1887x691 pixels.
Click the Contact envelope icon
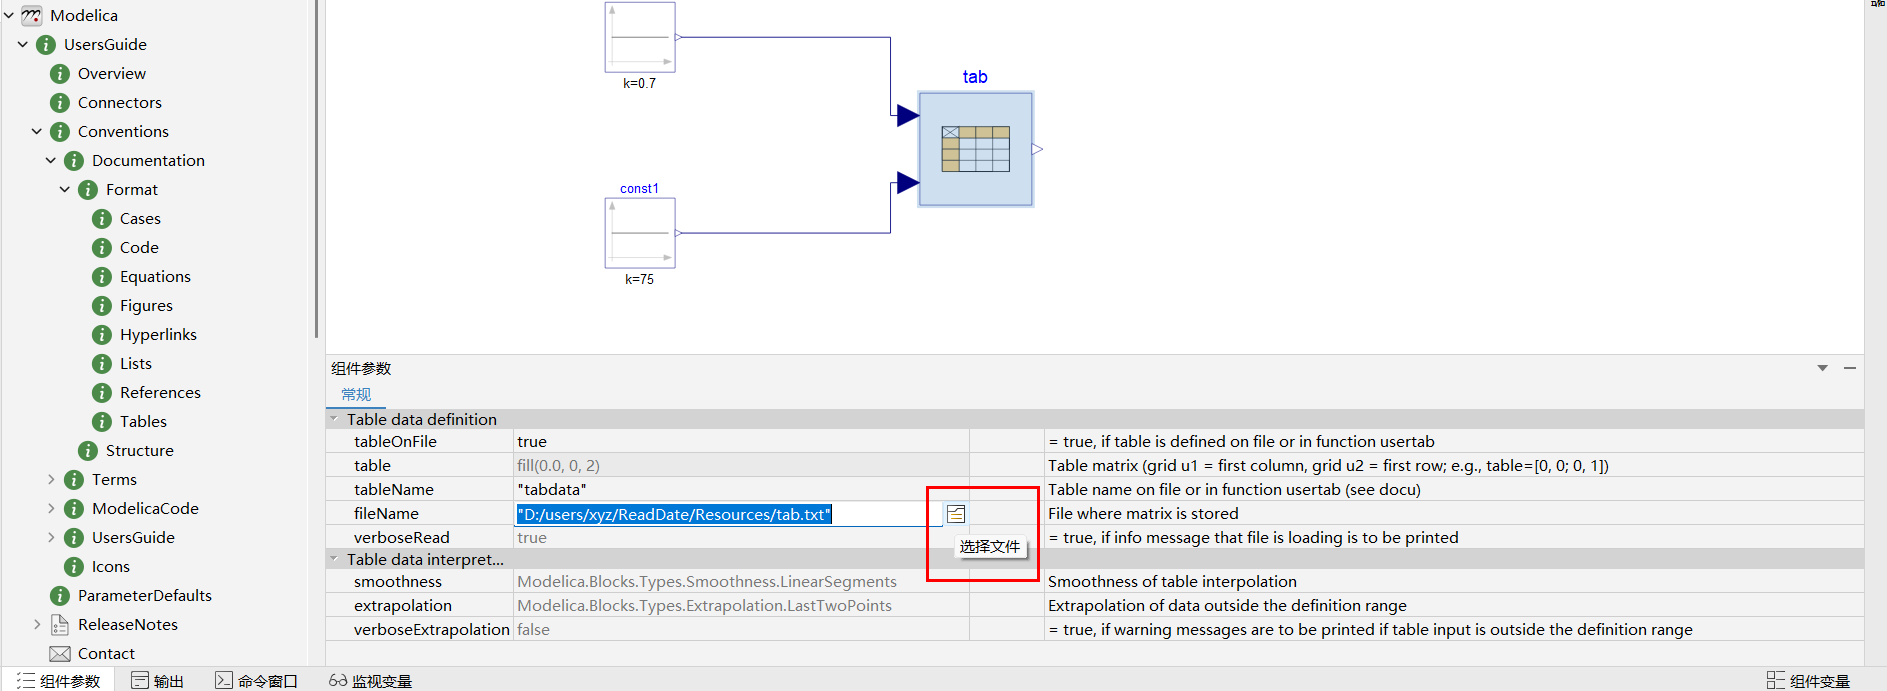tap(60, 654)
